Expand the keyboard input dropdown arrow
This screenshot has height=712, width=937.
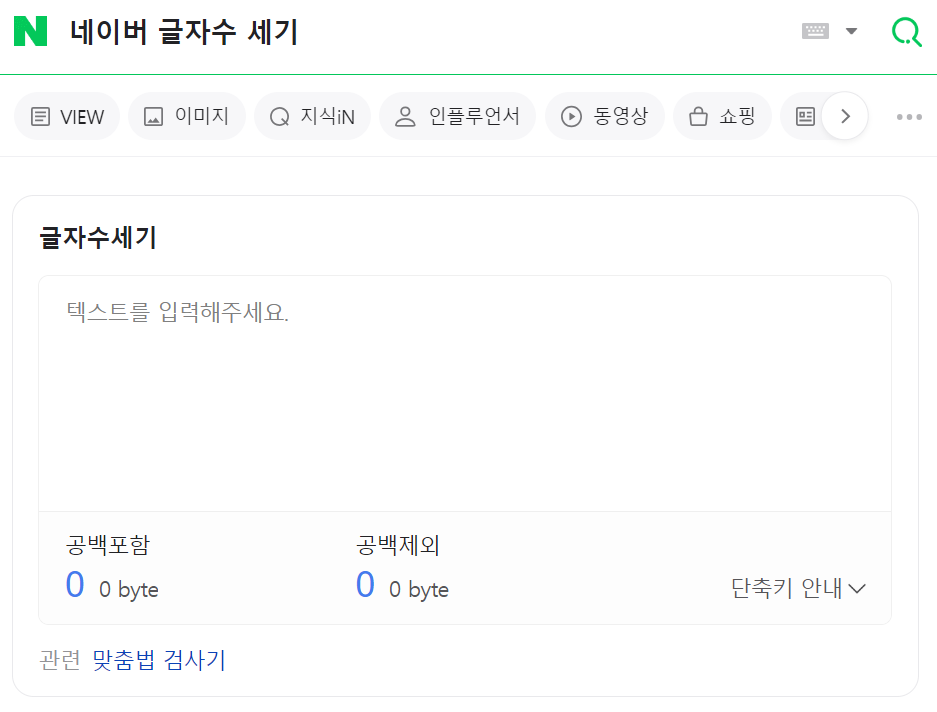coord(852,31)
